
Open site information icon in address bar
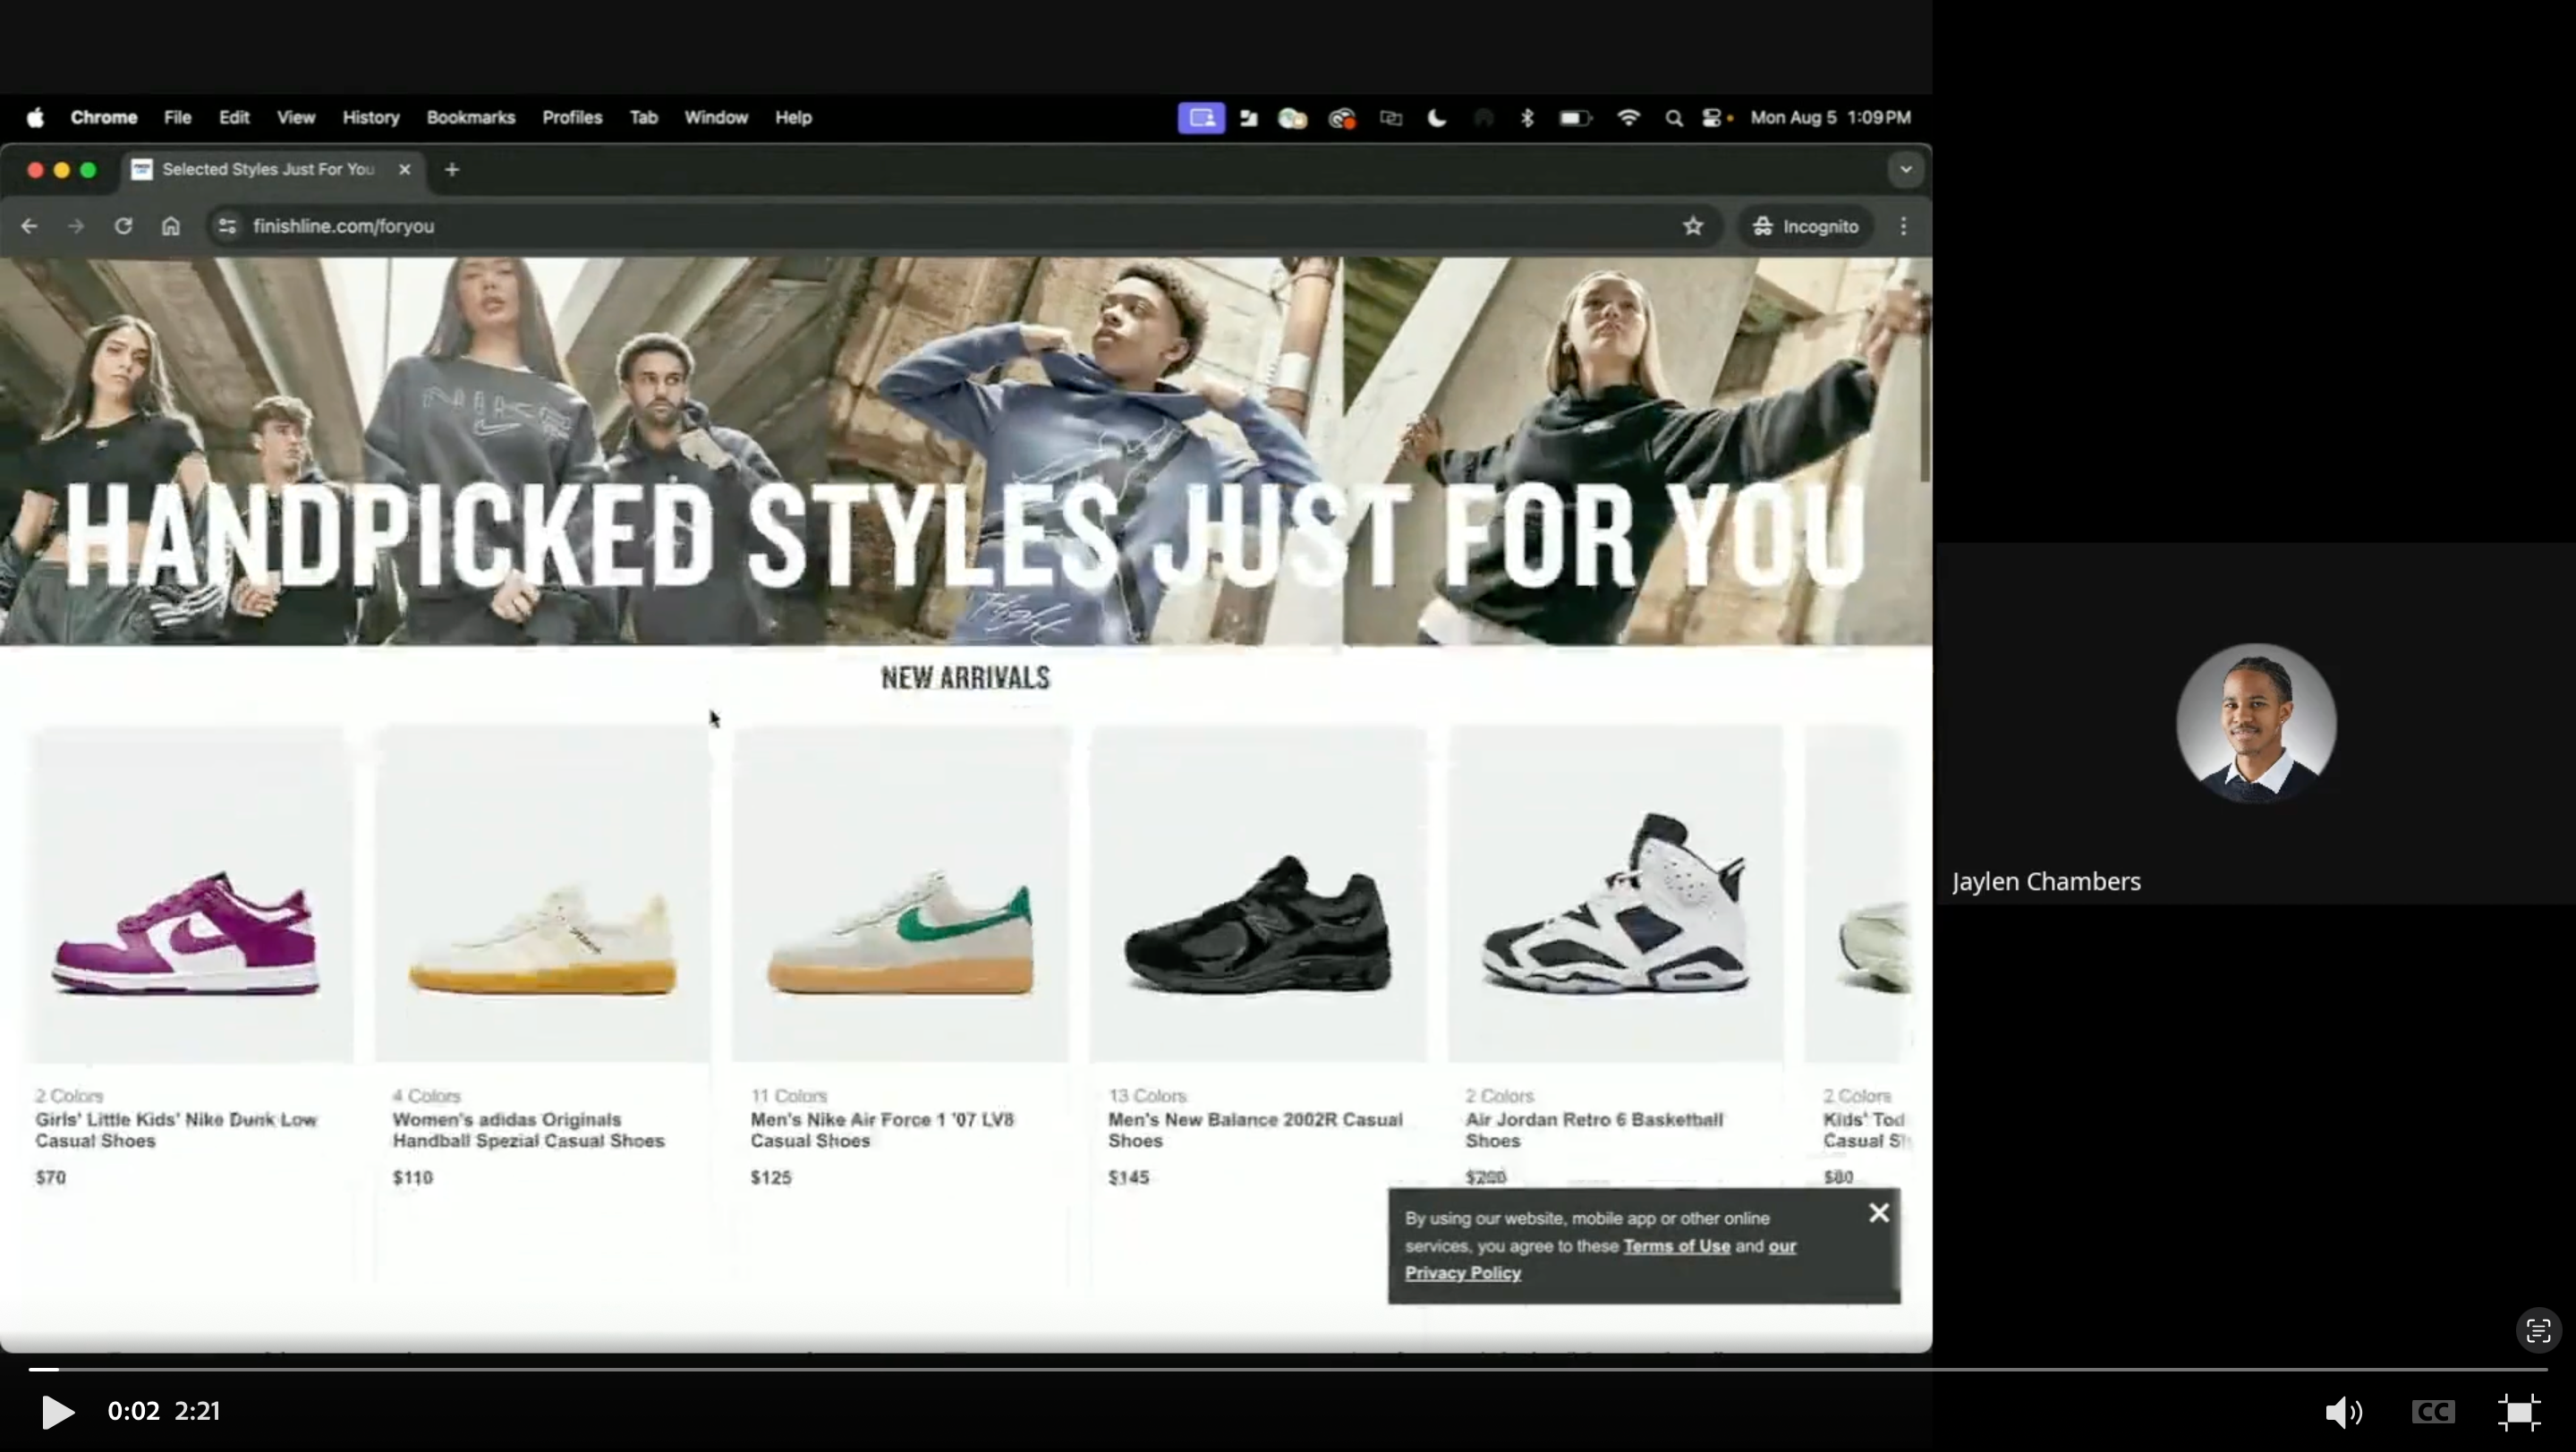227,226
